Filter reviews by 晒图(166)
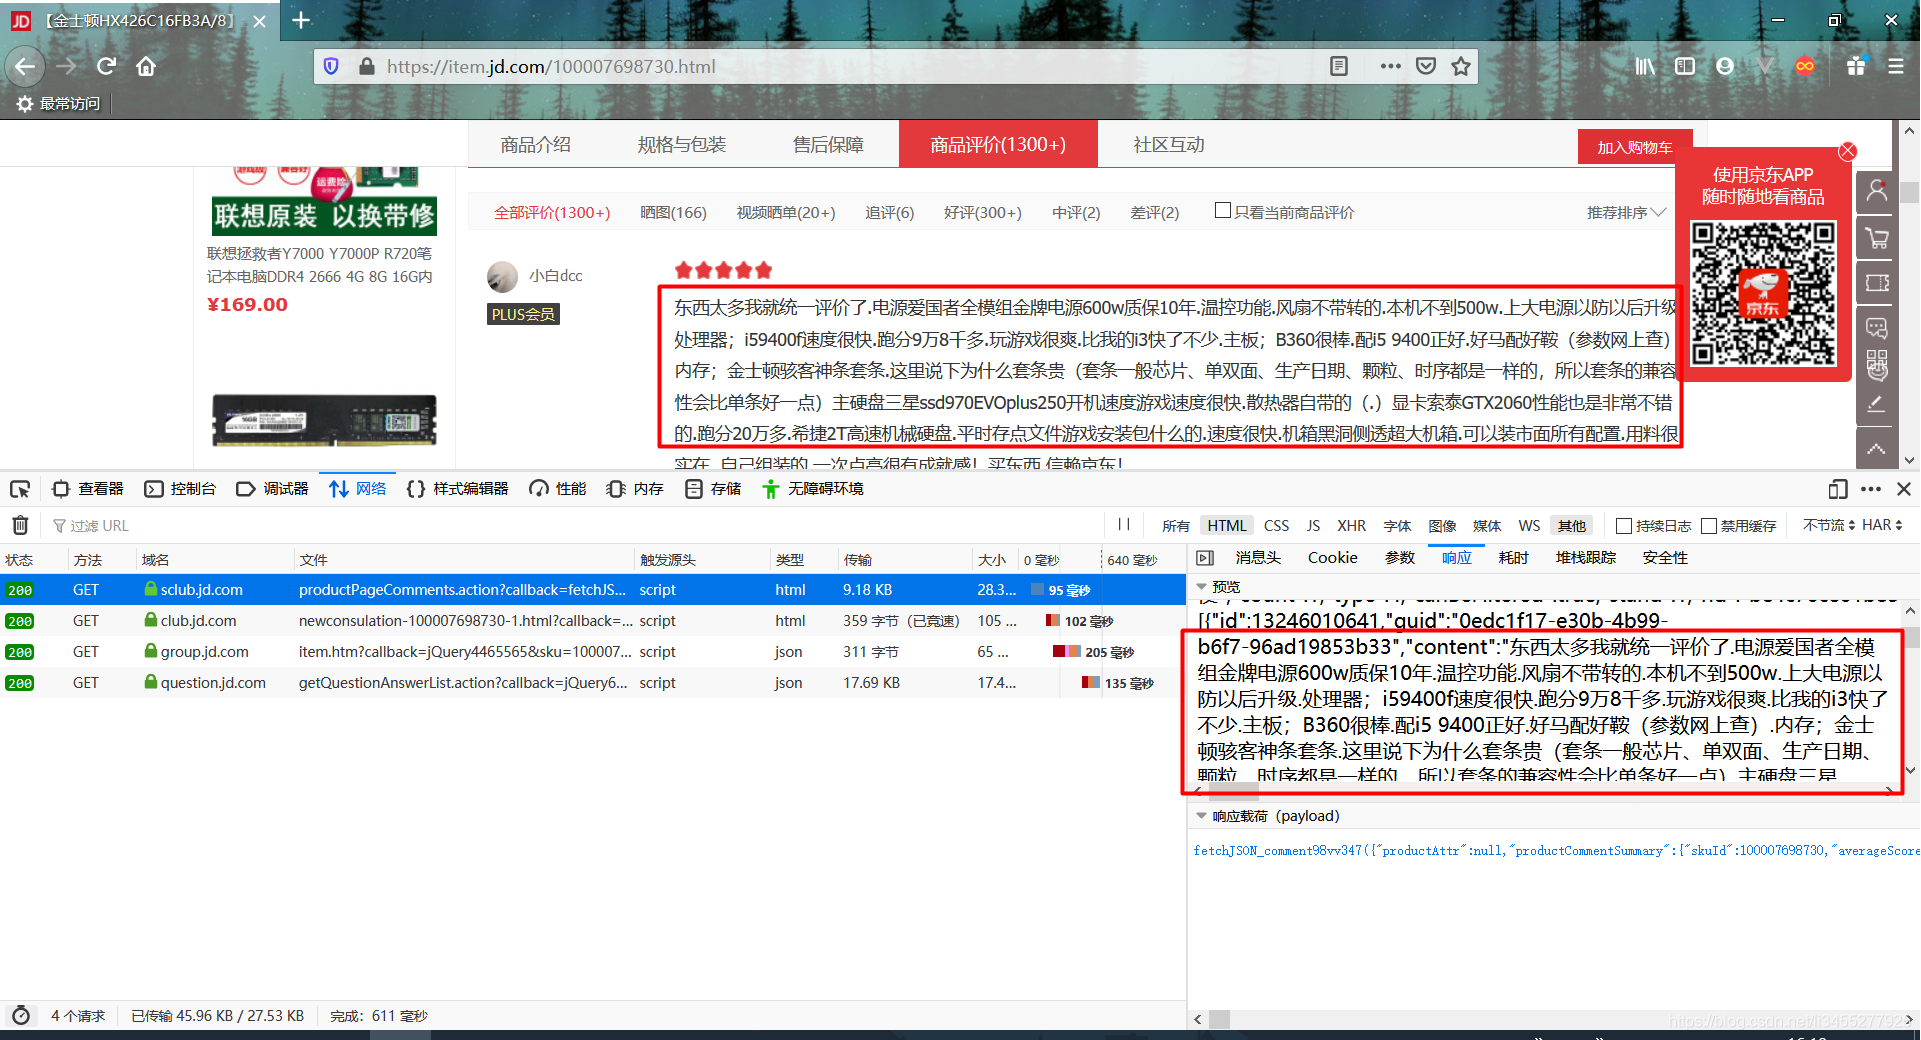 673,213
